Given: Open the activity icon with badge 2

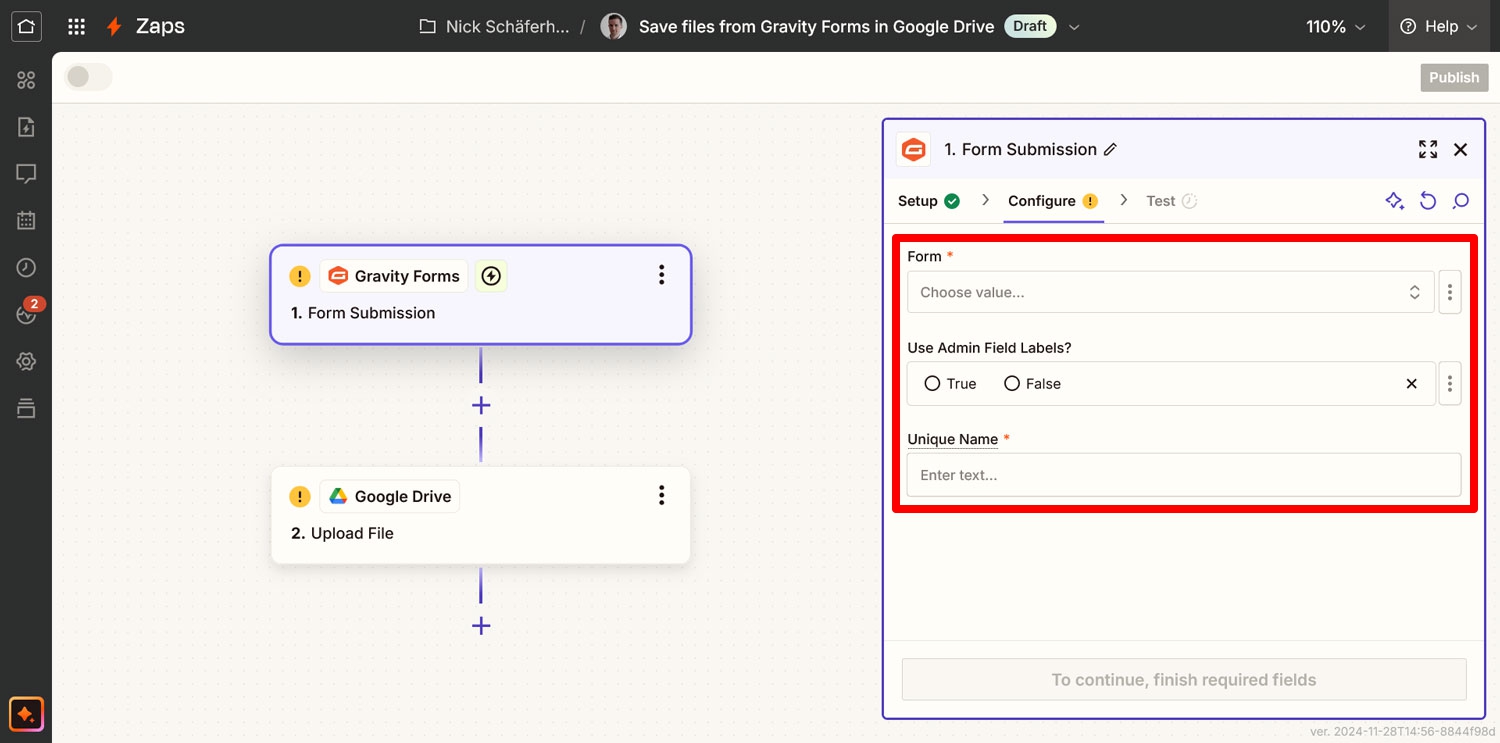Looking at the screenshot, I should (x=26, y=313).
